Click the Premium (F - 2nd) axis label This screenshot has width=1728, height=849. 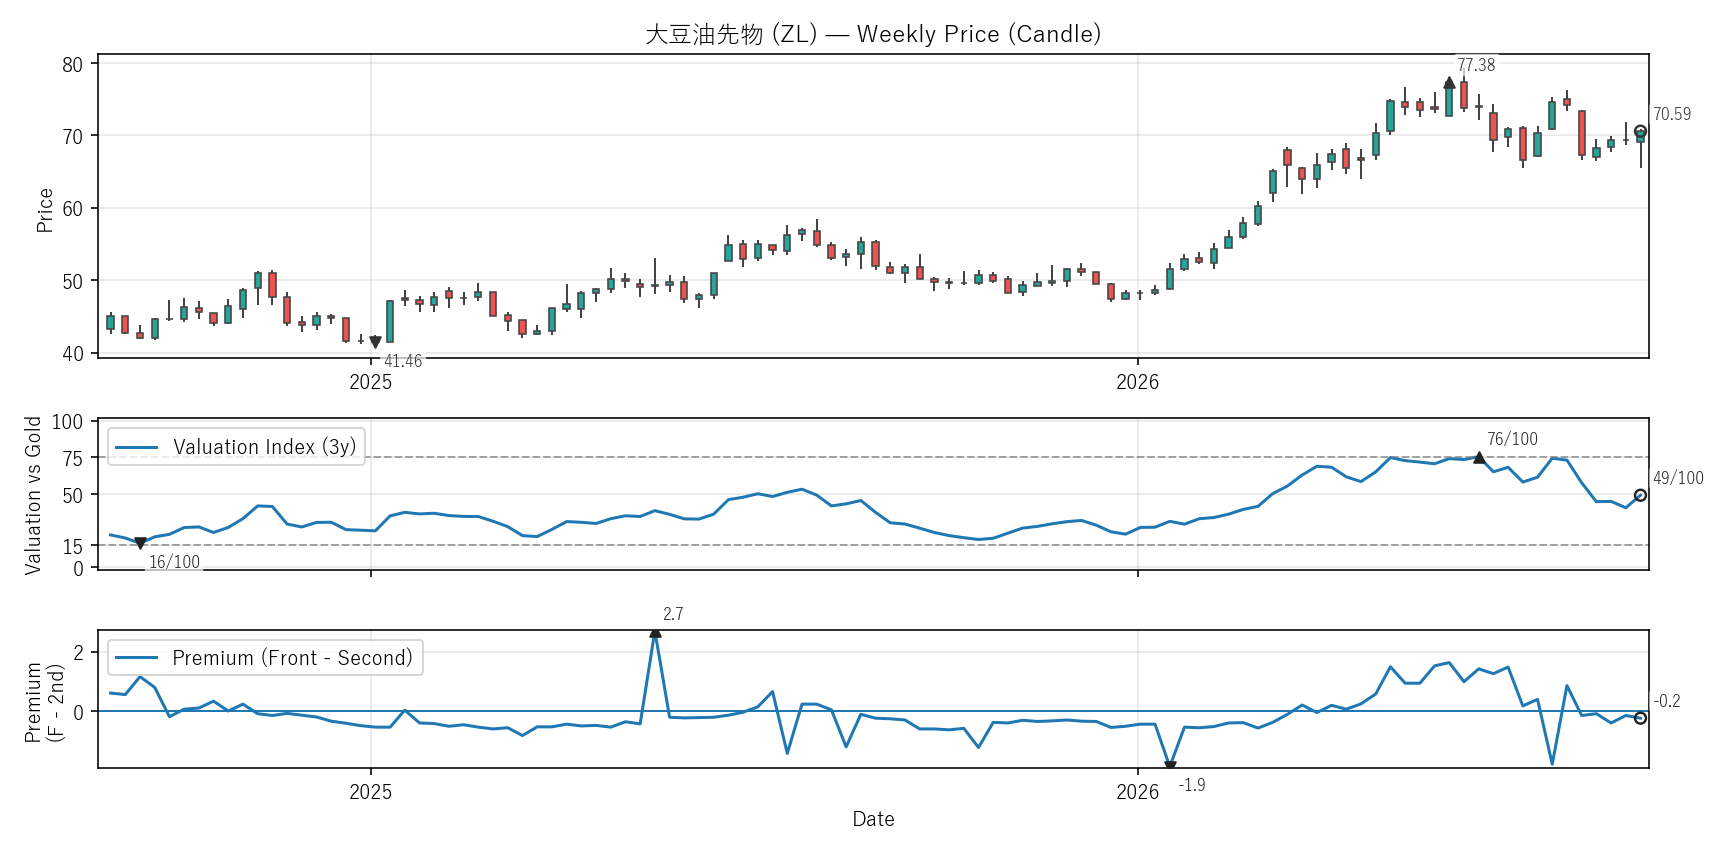tap(44, 702)
